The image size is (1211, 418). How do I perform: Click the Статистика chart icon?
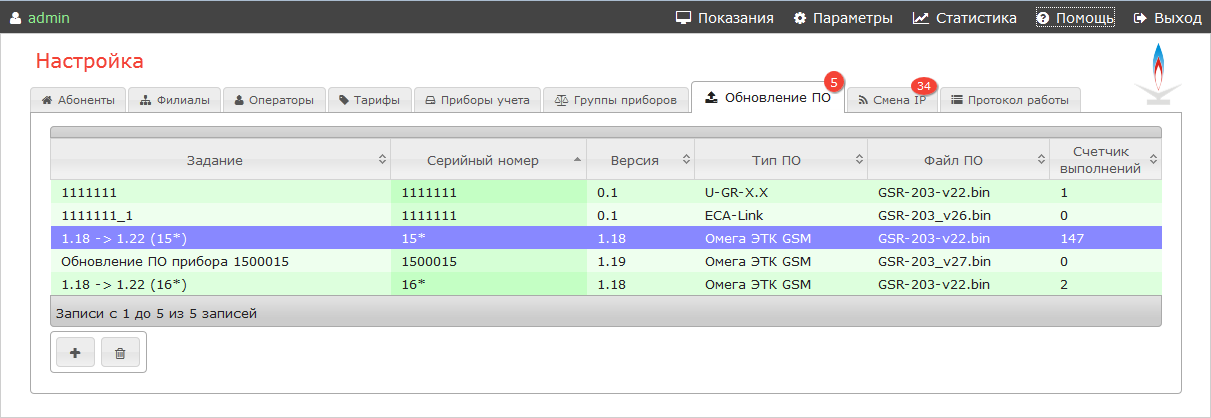coord(921,18)
